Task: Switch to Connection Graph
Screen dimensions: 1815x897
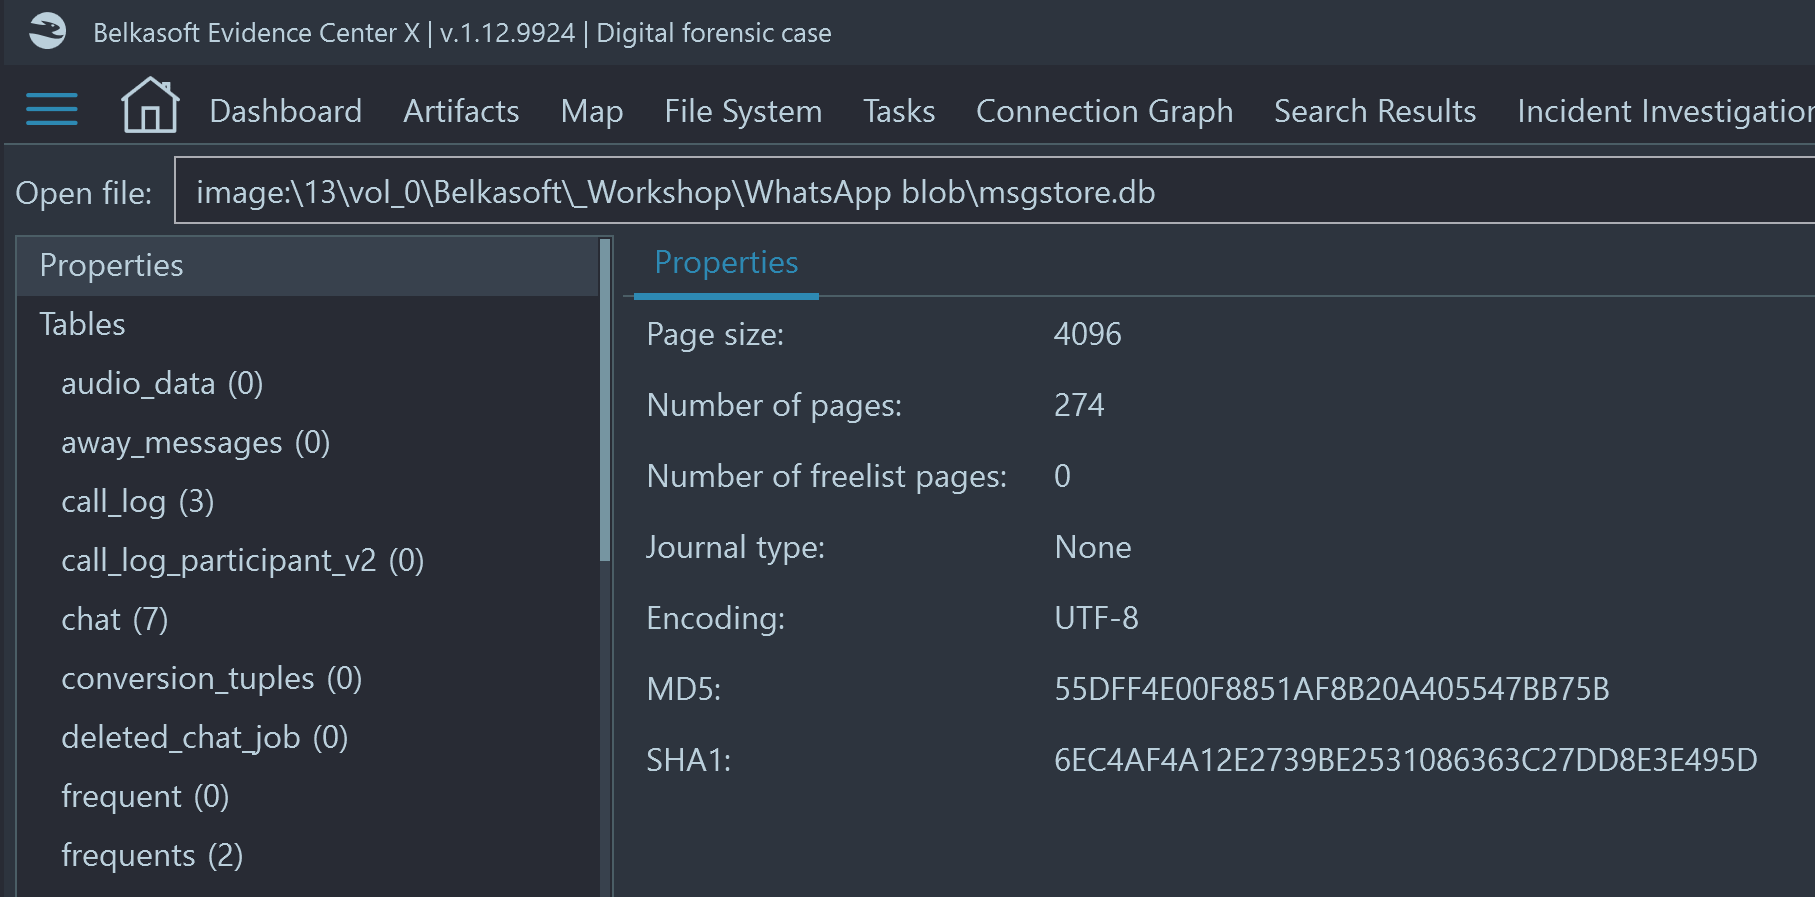Action: point(1104,111)
